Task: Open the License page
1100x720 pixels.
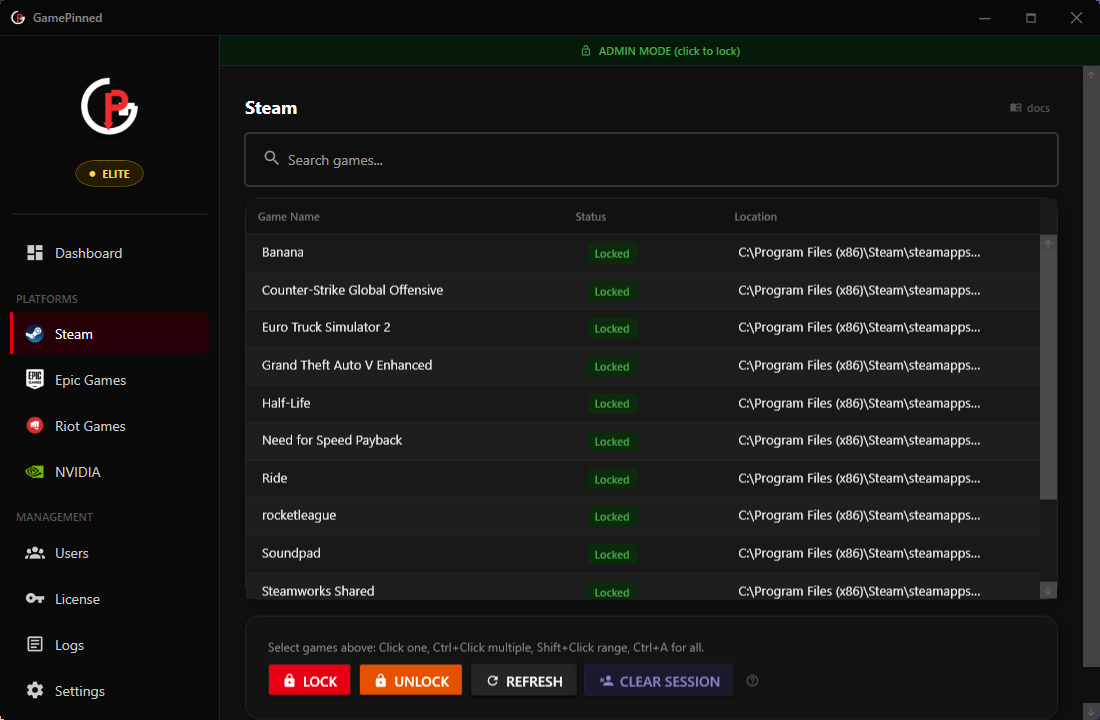Action: click(109, 599)
